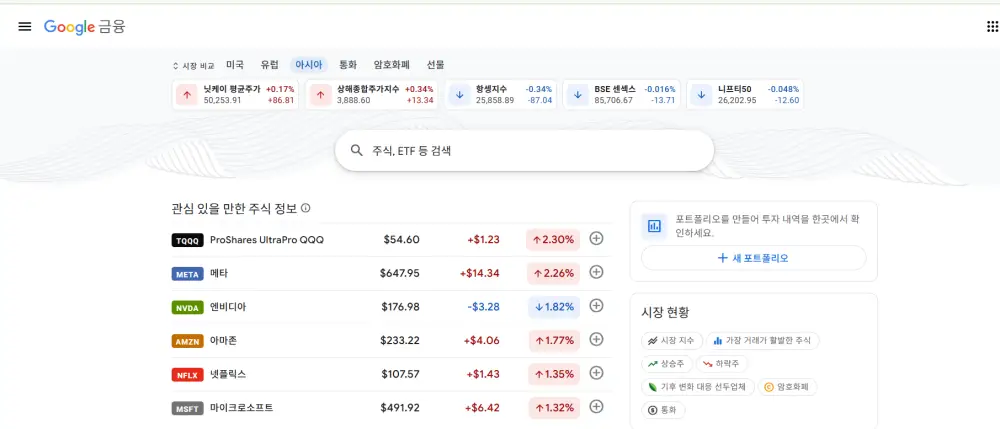Open the hamburger main menu
The image size is (1000, 429).
click(25, 26)
